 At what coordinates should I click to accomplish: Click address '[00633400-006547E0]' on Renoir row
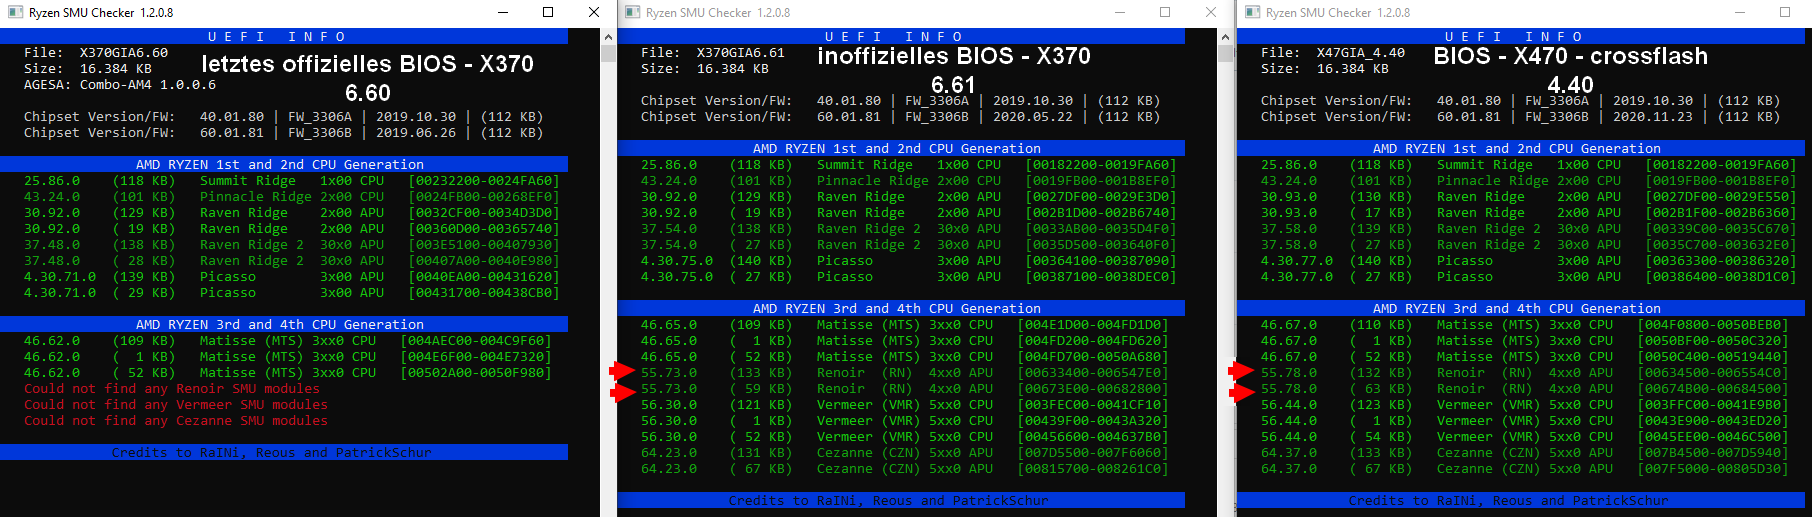click(x=1093, y=373)
